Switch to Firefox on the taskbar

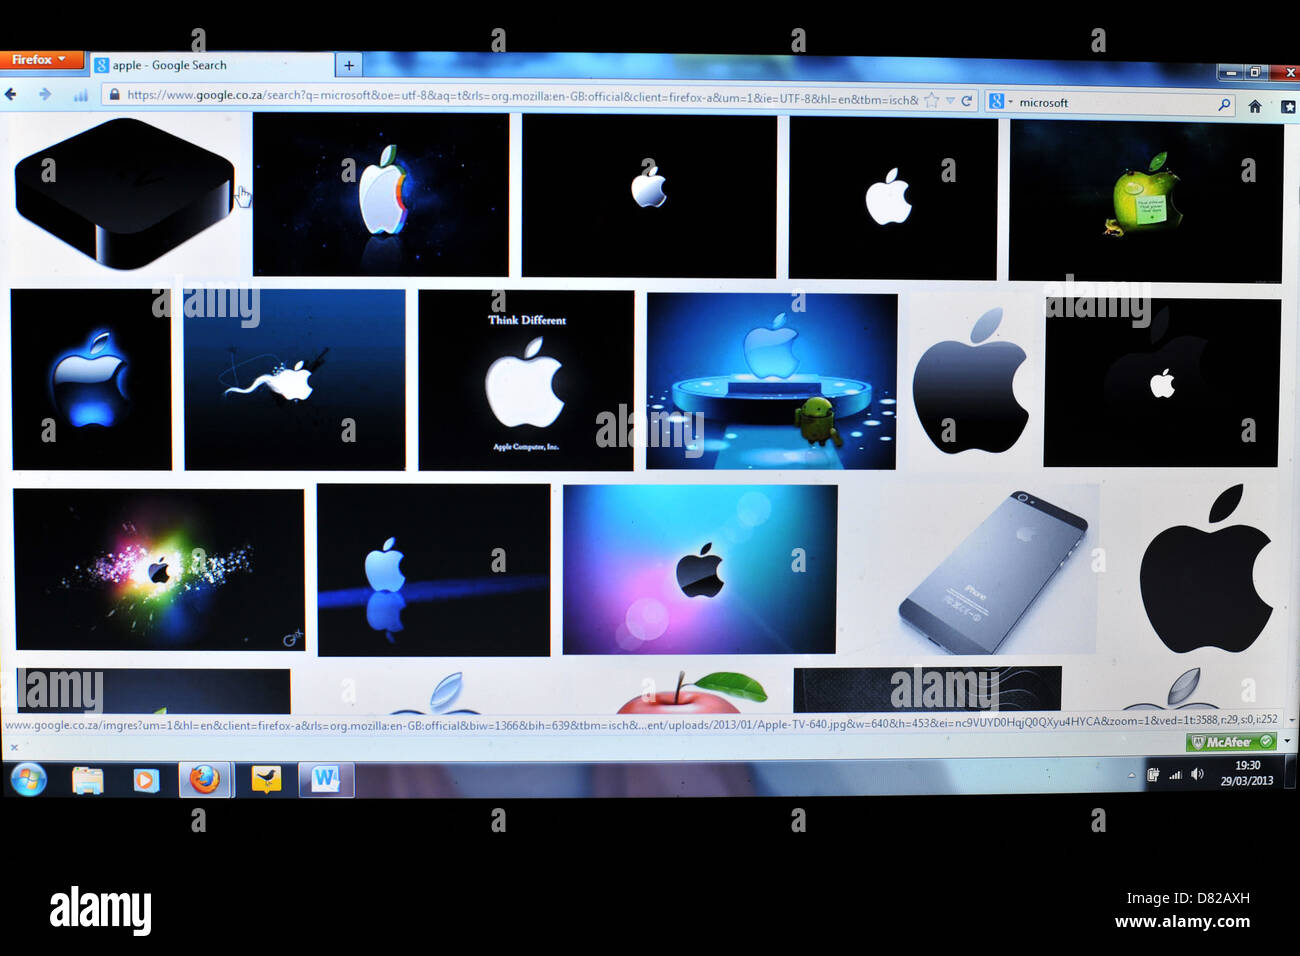[x=206, y=779]
